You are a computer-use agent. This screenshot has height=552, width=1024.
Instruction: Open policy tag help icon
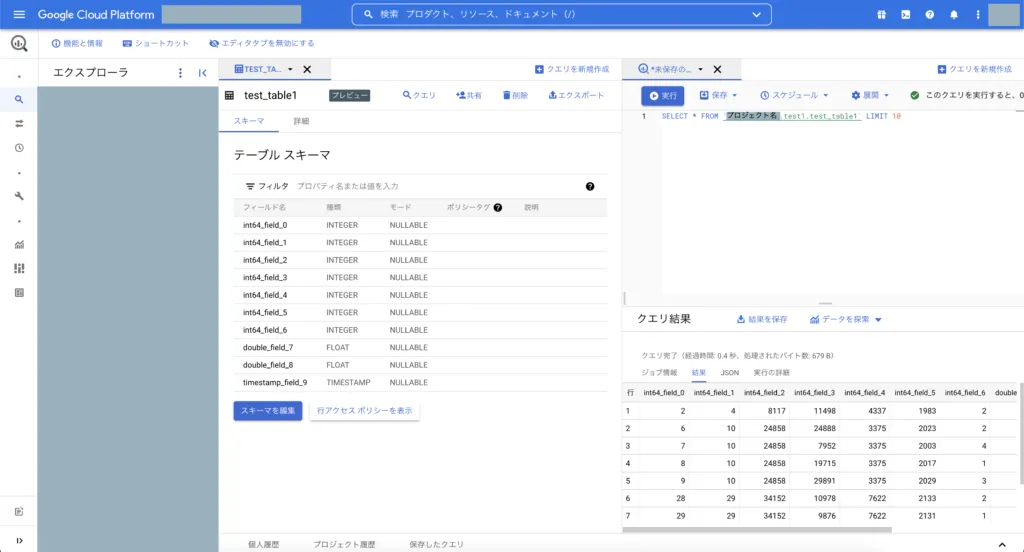point(498,207)
